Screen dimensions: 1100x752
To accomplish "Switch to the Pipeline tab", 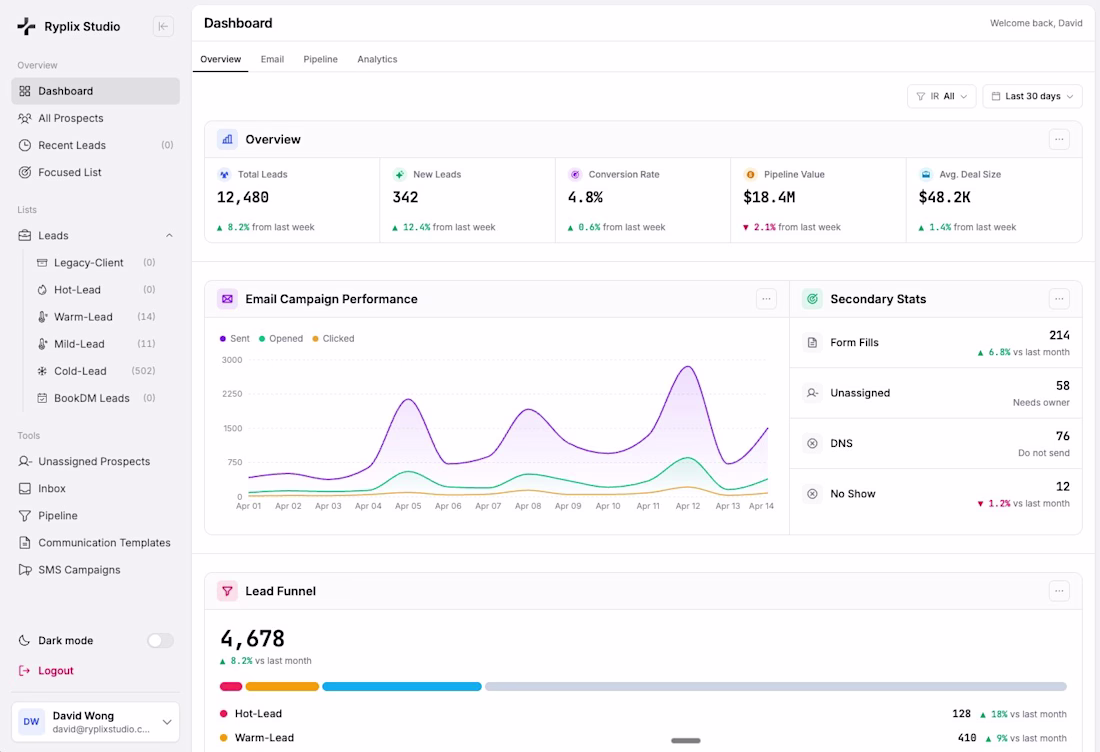I will pos(320,59).
